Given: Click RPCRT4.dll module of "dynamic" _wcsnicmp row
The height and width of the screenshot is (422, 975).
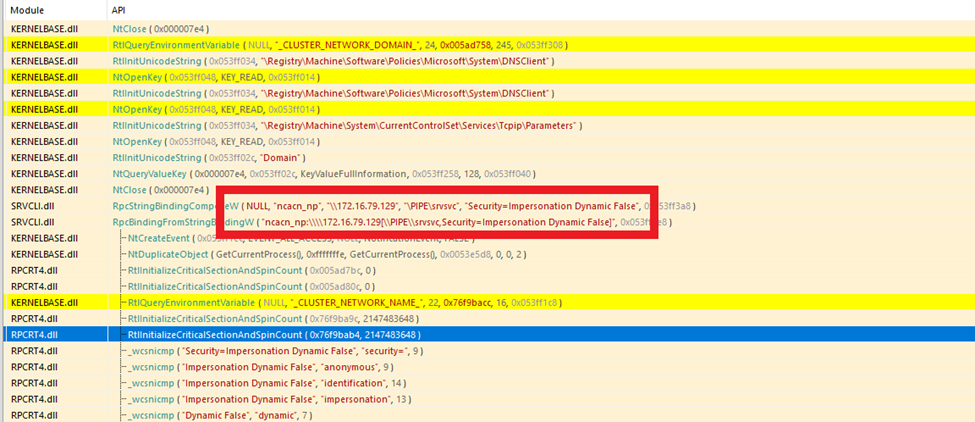Looking at the screenshot, I should 32,415.
